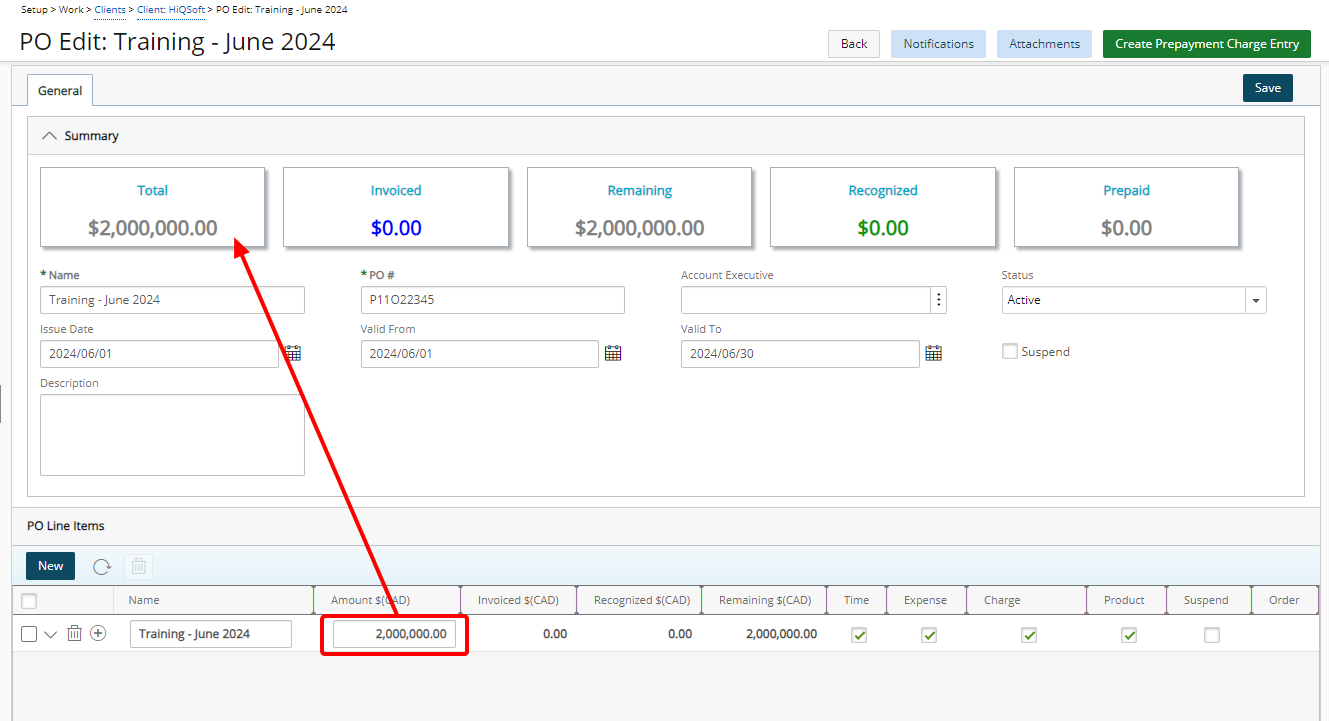Click the Remaining cell value 2,000,000.00

[781, 634]
